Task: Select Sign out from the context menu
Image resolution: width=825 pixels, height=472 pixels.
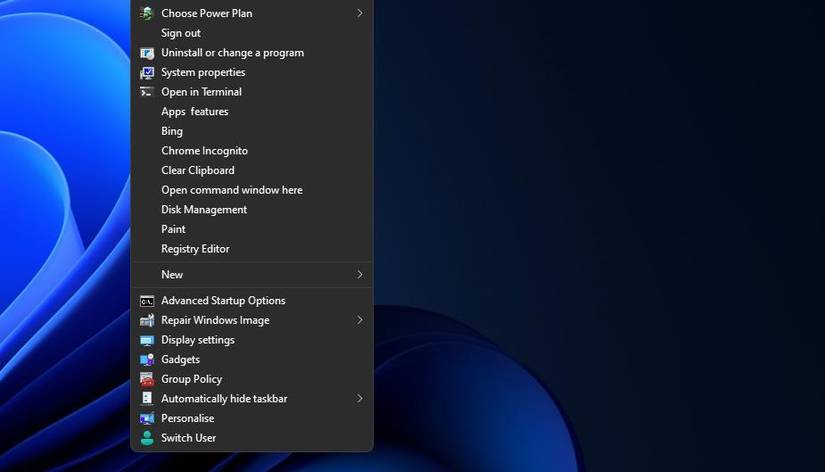Action: 180,33
